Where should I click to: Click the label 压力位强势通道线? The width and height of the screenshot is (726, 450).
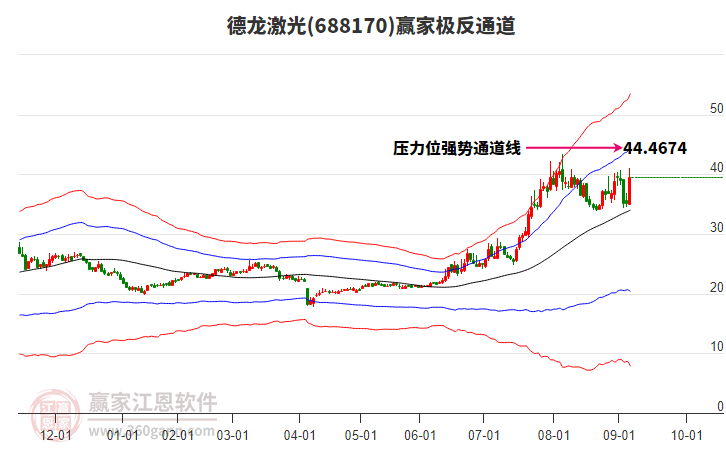click(457, 148)
